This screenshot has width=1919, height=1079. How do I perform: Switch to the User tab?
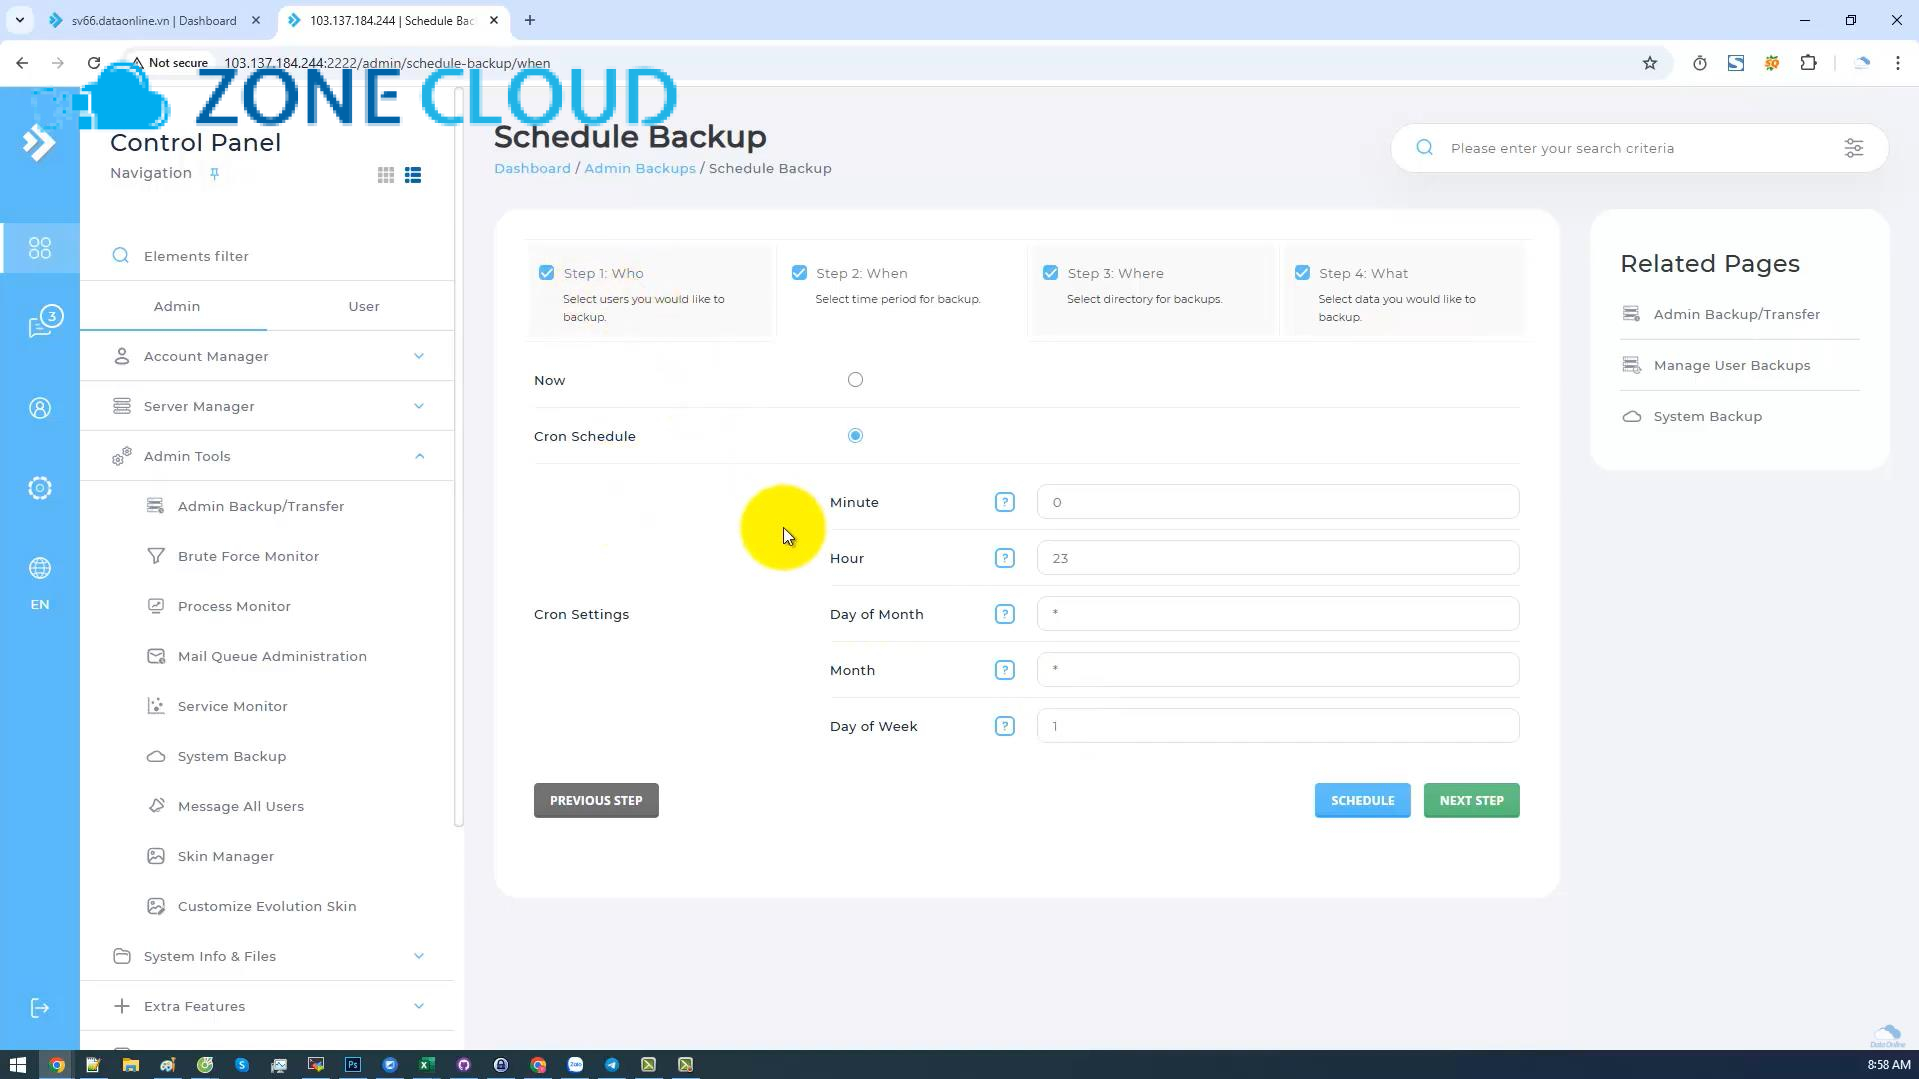point(363,306)
